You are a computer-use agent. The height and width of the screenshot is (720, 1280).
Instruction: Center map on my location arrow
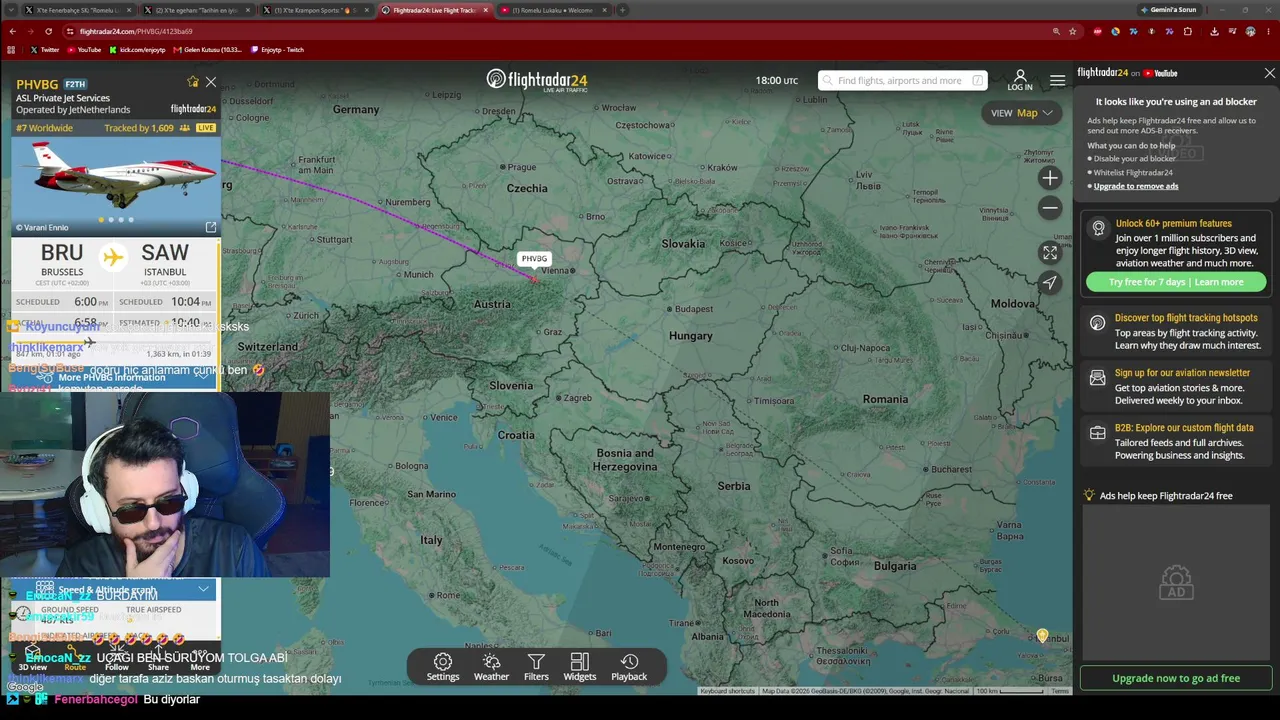tap(1049, 283)
